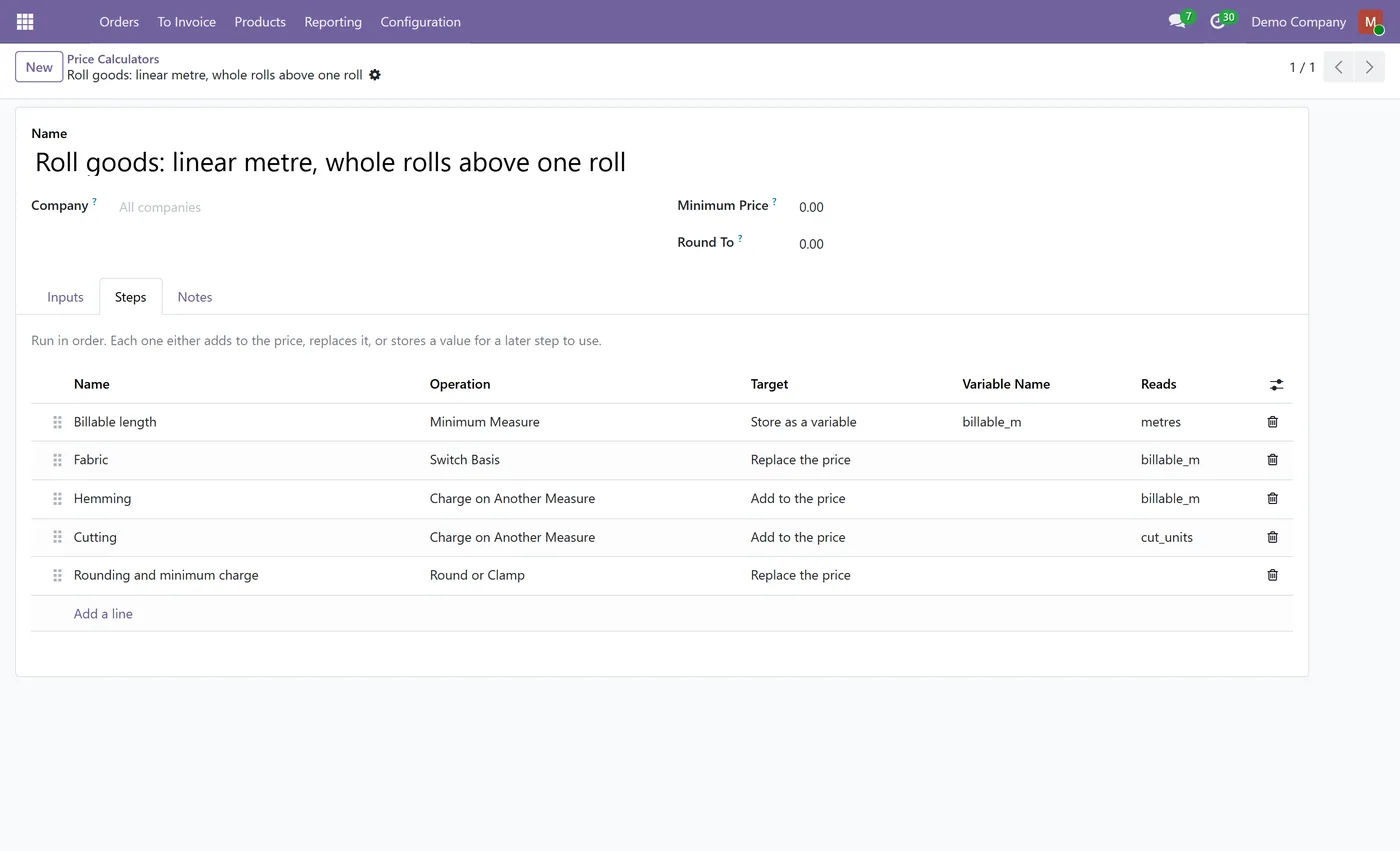Select the Round or Clamp operation cell
Viewport: 1400px width, 851px height.
click(582, 575)
